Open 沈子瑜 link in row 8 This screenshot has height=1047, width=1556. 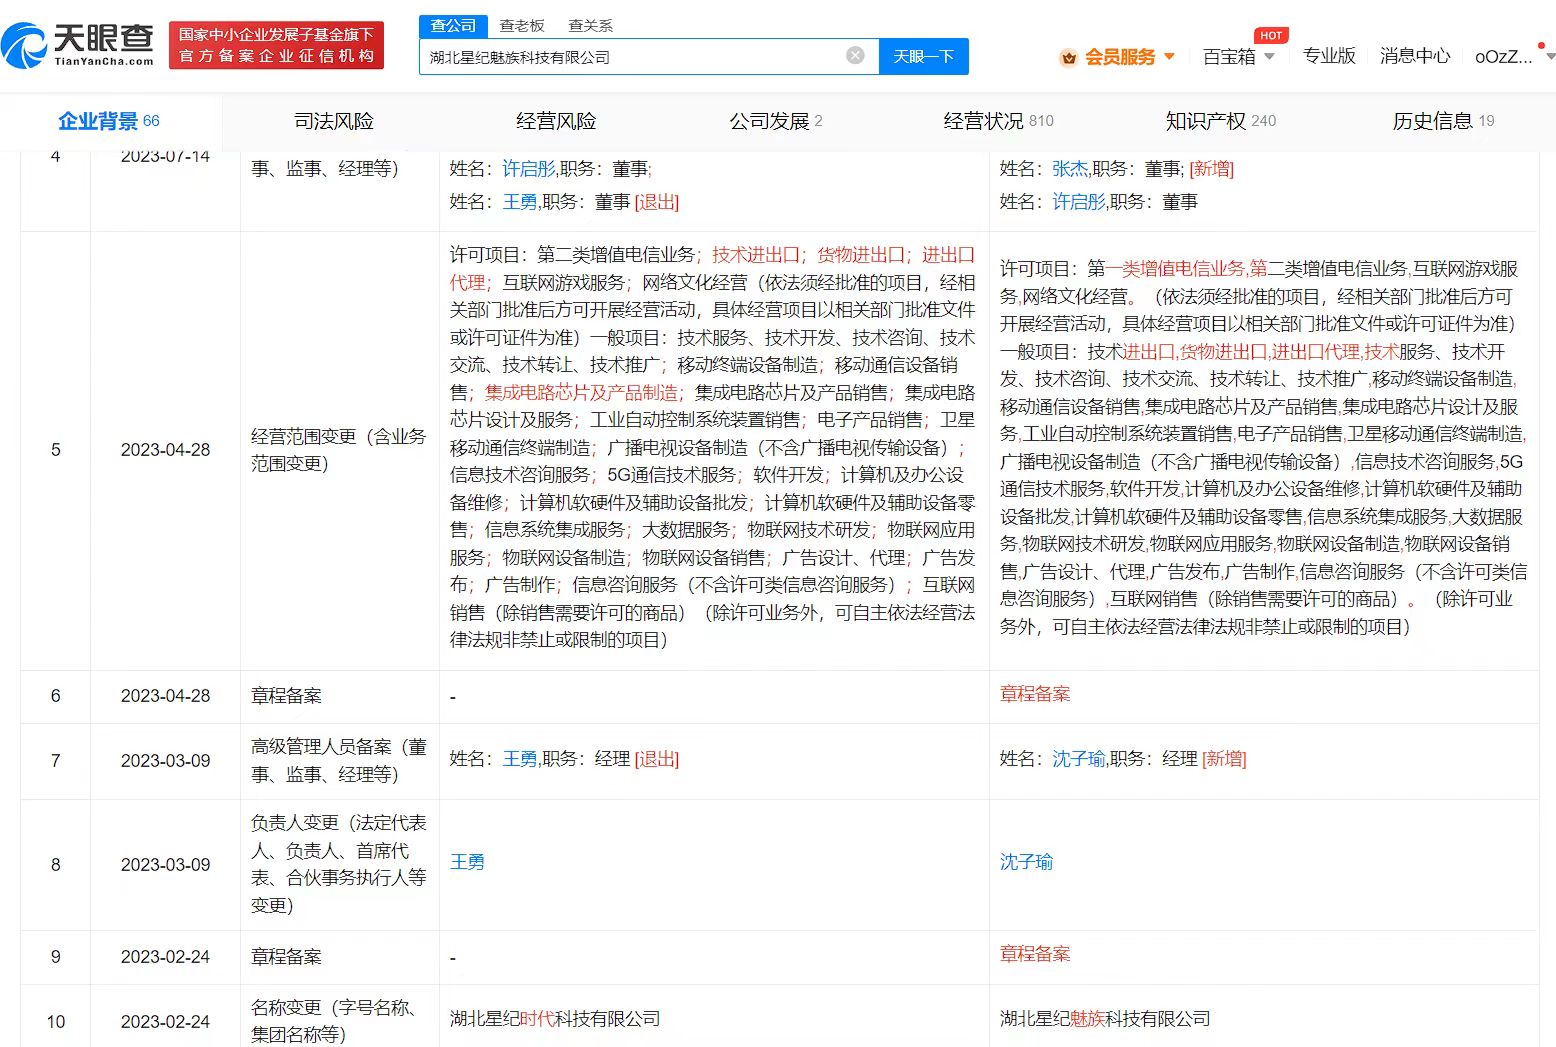pyautogui.click(x=1026, y=862)
